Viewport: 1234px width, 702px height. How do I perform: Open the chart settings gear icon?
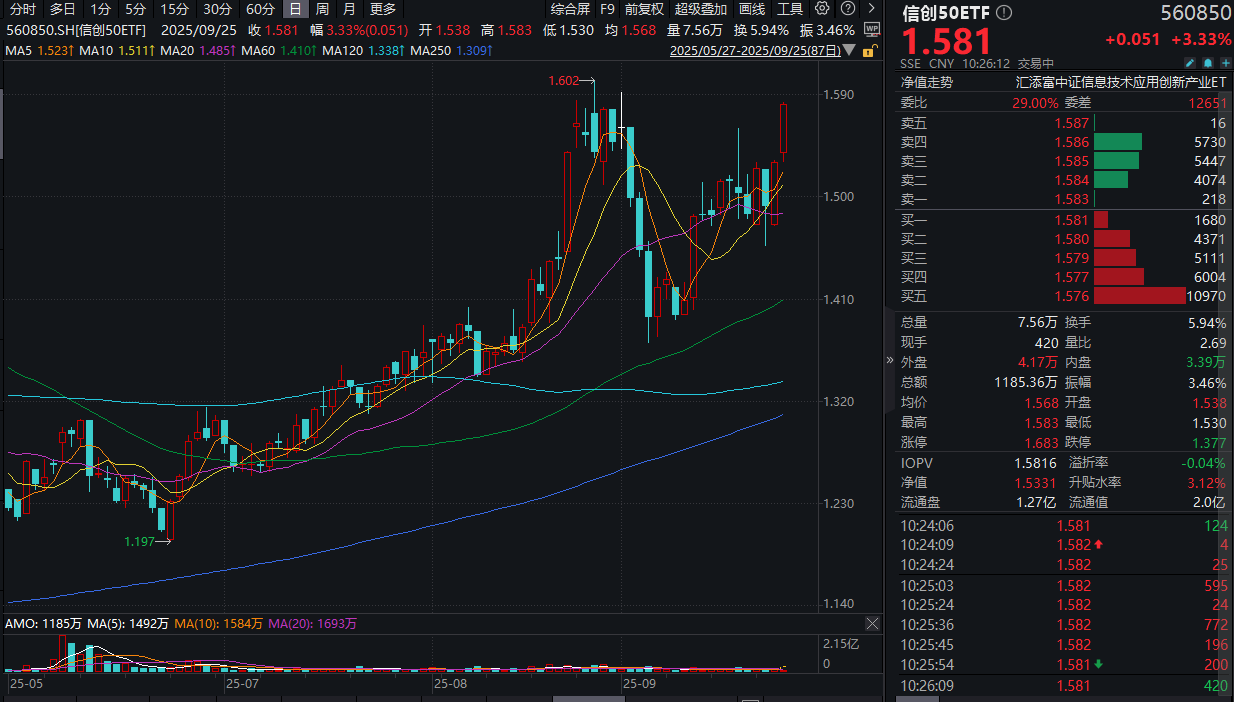[820, 9]
